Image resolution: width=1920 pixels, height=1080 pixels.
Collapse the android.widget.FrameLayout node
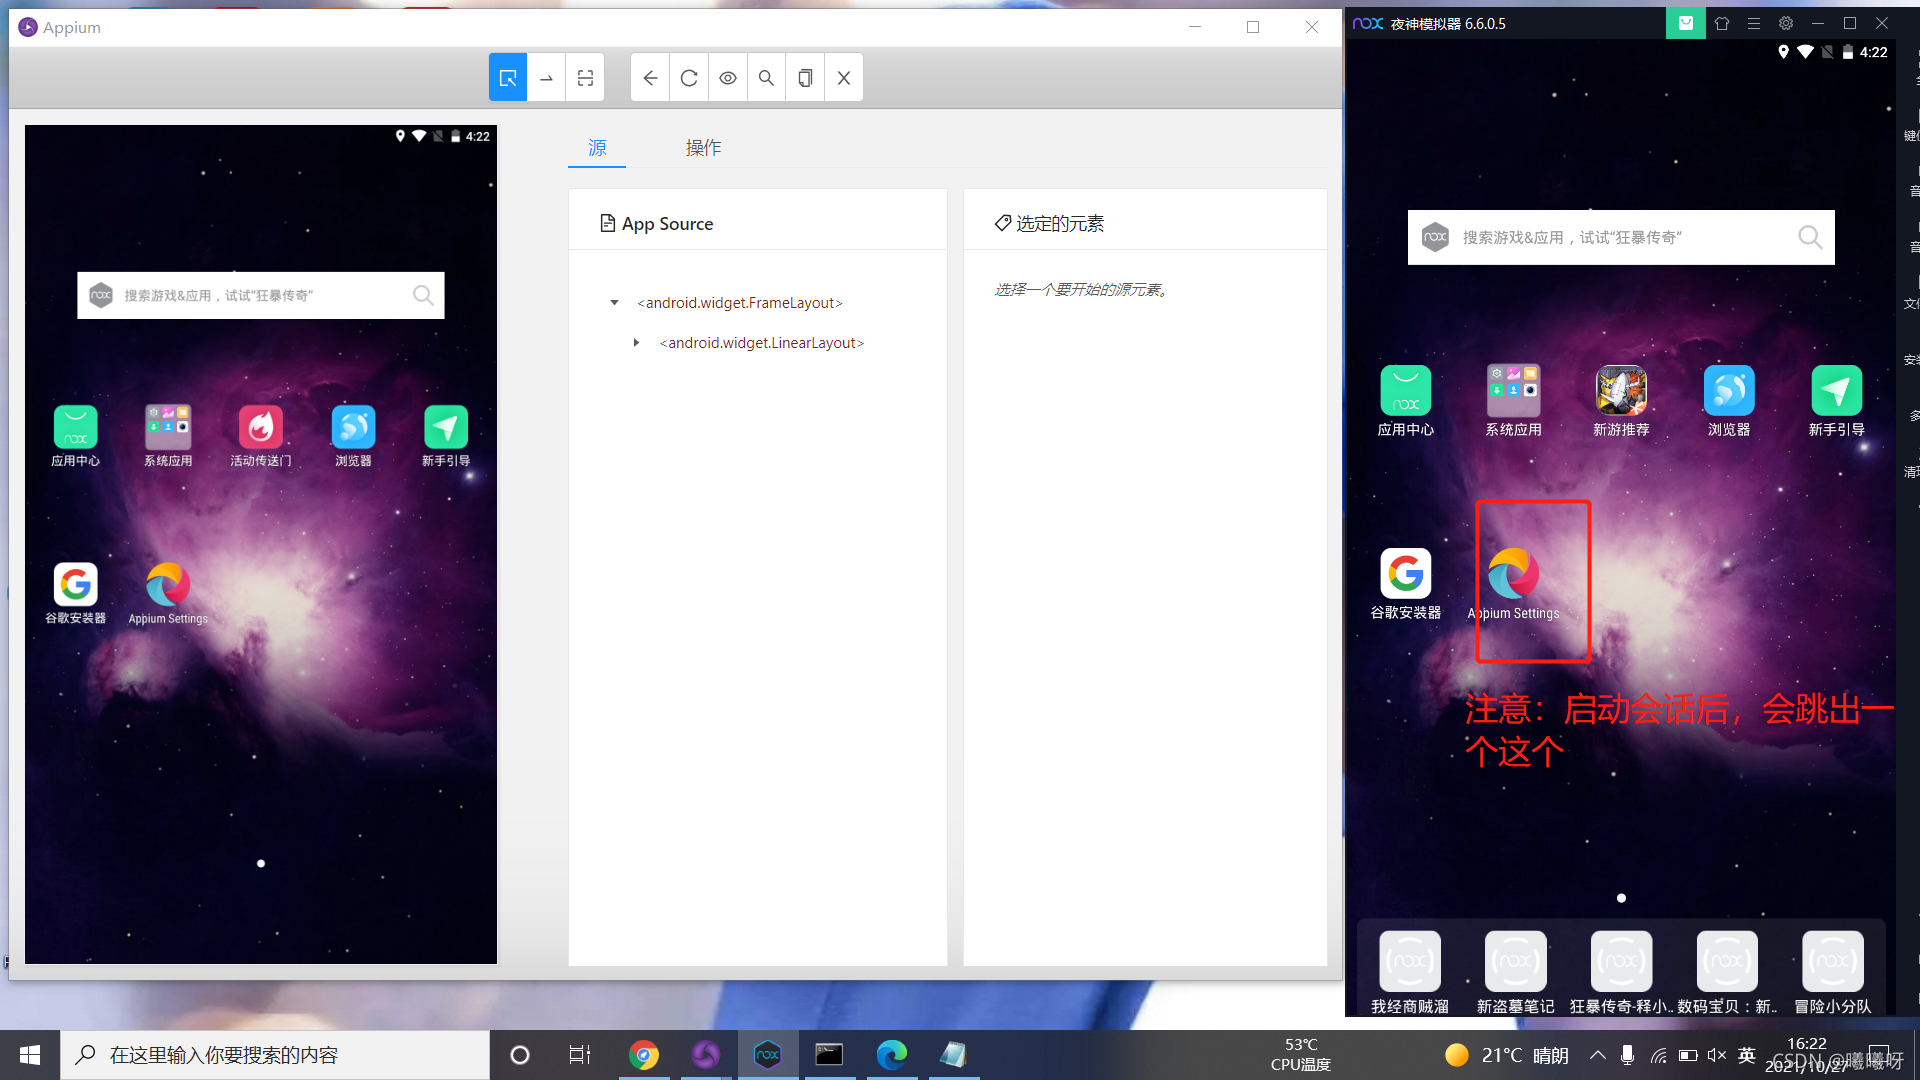(615, 303)
